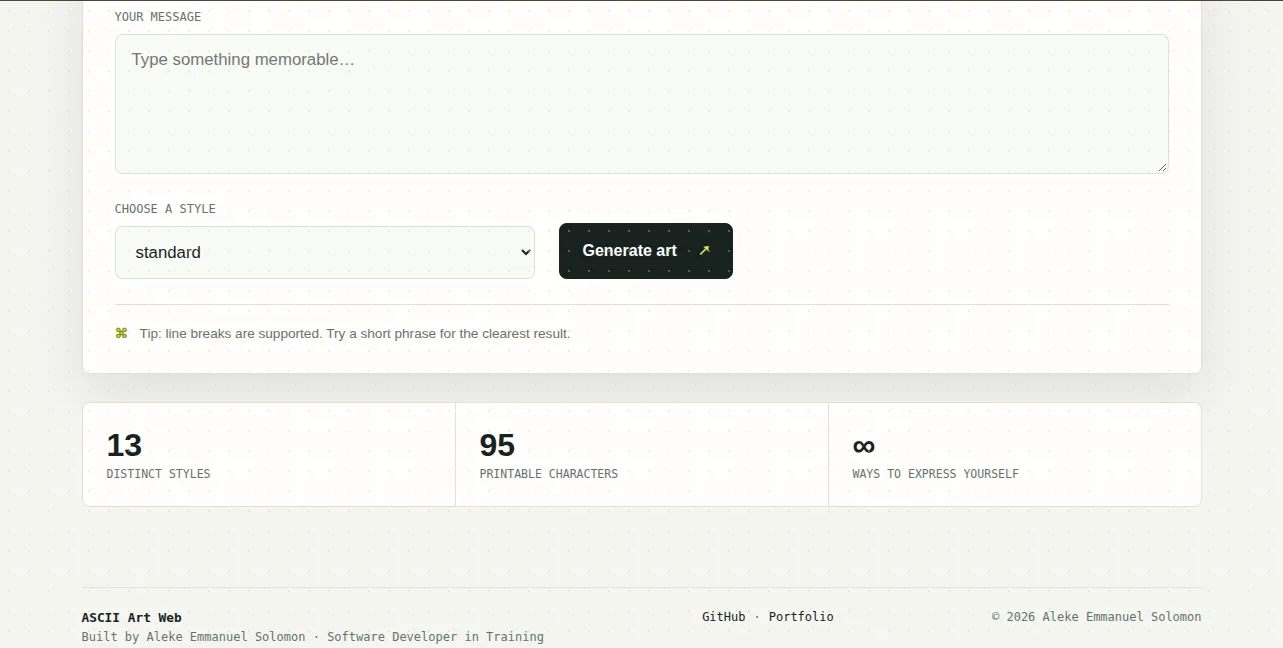Click the 'YOUR MESSAGE' label

[x=158, y=17]
